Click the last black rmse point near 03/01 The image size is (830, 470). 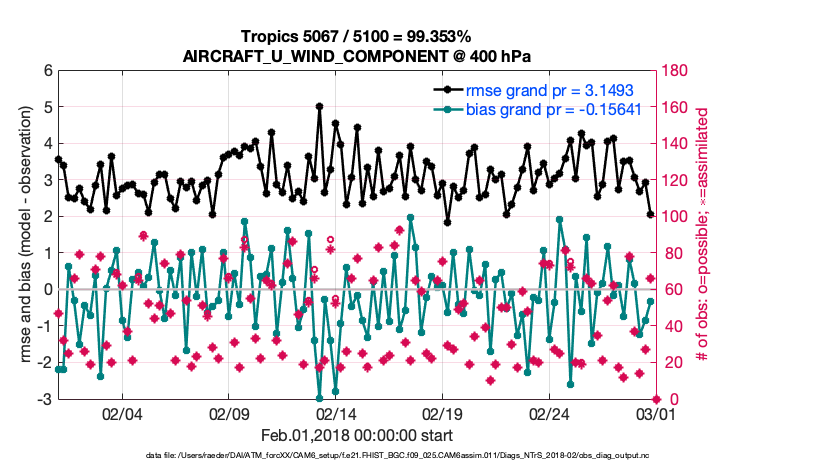(651, 215)
